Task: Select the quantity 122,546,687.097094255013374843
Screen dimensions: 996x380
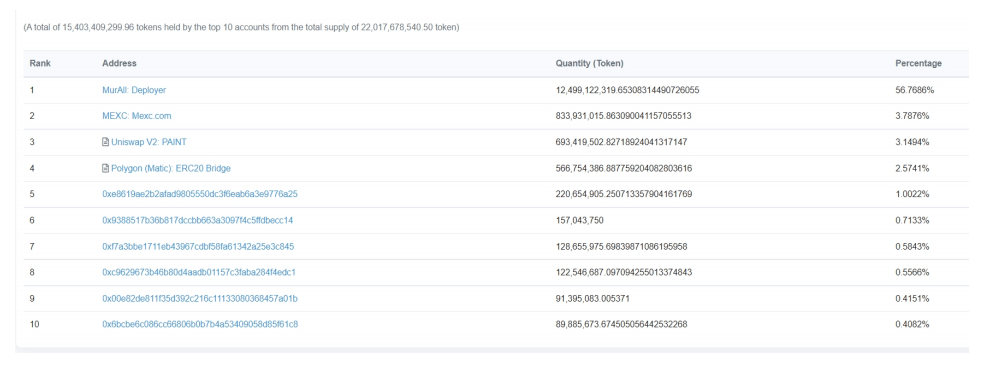Action: click(624, 273)
